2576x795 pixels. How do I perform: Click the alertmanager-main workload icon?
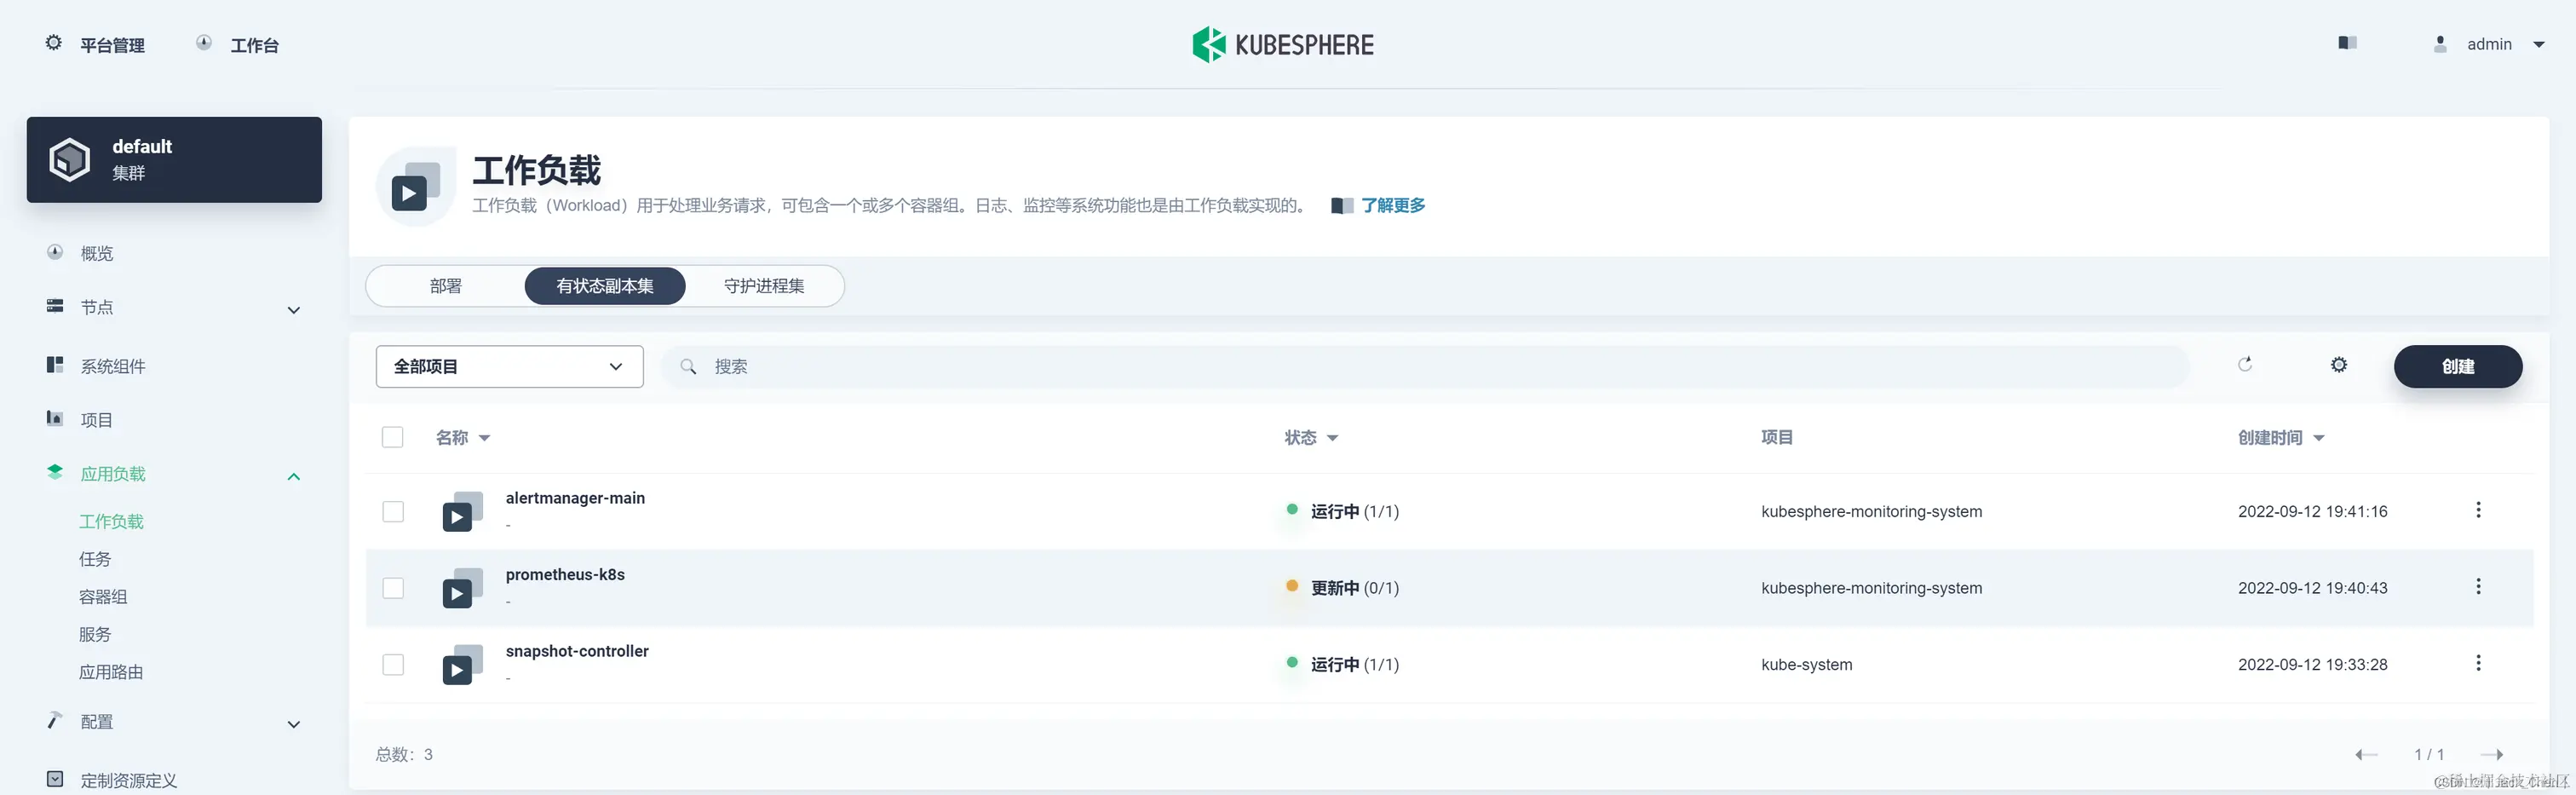(x=462, y=511)
